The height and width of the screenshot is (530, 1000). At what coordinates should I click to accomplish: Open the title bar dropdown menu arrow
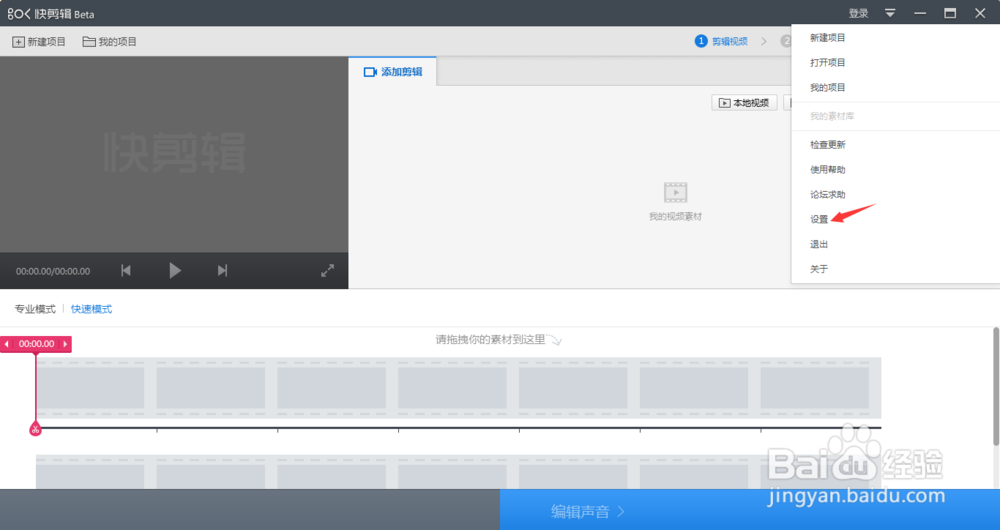(890, 13)
